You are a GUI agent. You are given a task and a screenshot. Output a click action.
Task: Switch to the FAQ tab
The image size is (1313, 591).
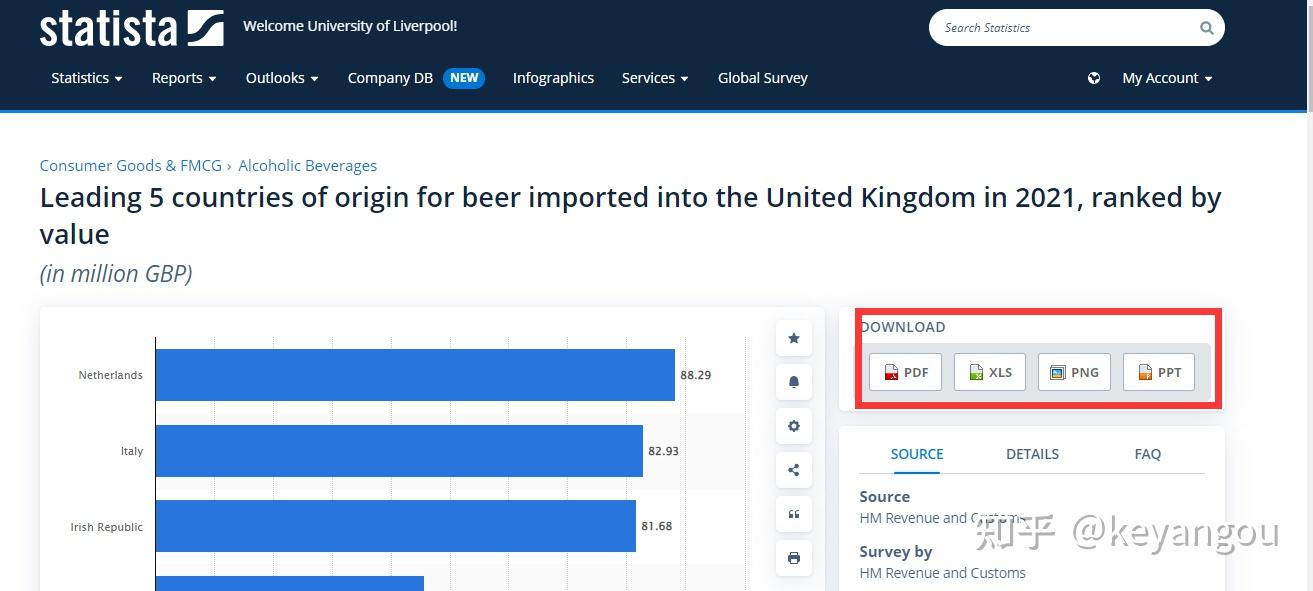[x=1147, y=454]
